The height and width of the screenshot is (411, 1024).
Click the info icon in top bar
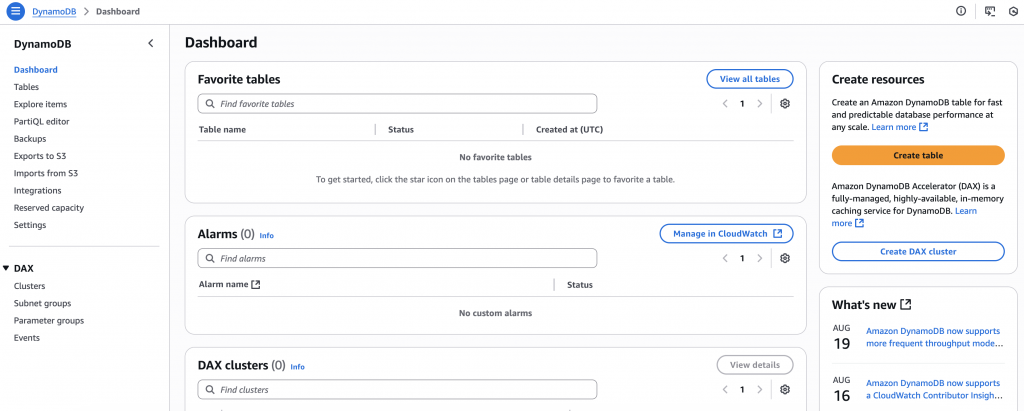(961, 11)
